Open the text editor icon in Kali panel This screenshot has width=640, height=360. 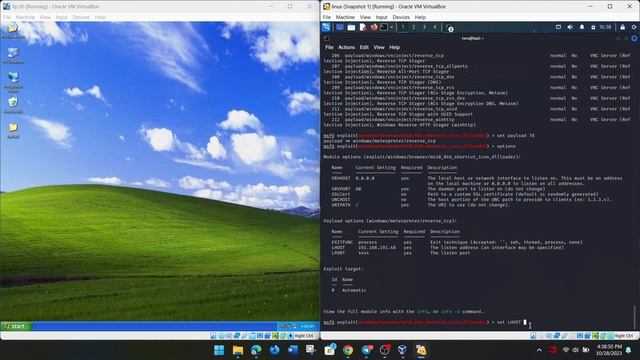362,27
